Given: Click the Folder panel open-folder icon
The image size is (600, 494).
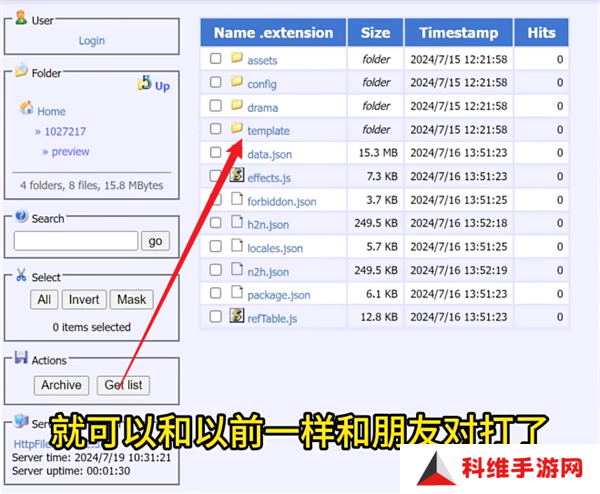Looking at the screenshot, I should [x=21, y=70].
